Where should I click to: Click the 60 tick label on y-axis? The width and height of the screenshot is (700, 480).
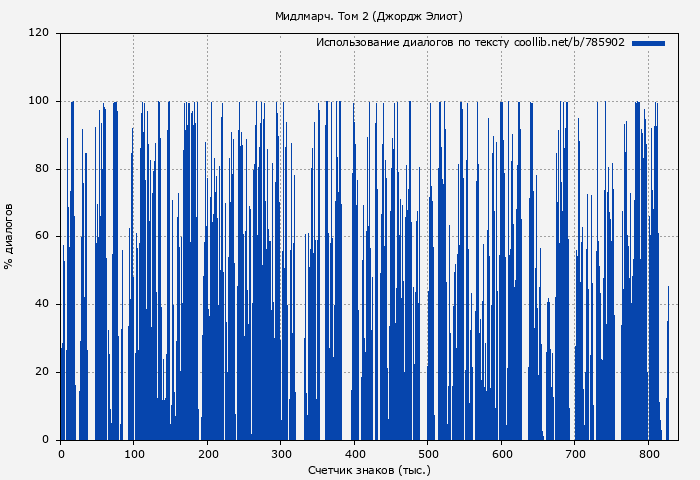pyautogui.click(x=42, y=236)
